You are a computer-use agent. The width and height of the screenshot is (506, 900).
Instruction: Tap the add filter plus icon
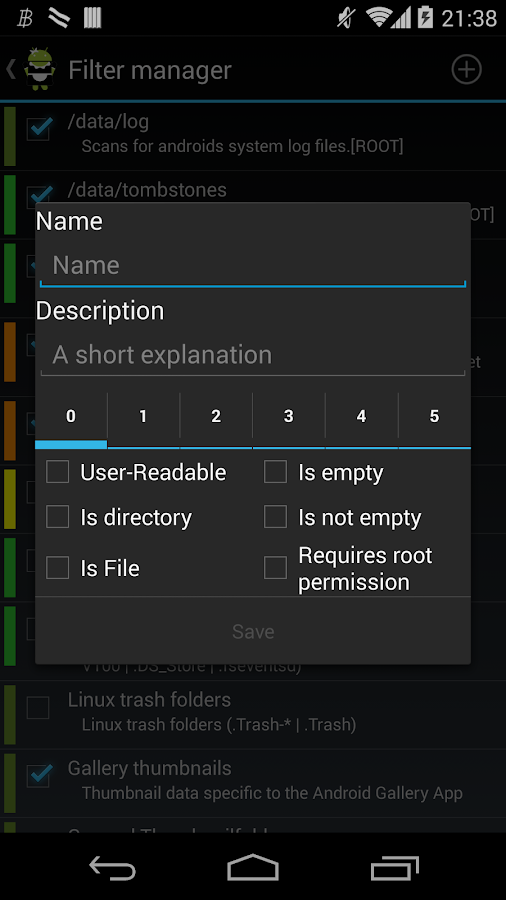point(466,69)
